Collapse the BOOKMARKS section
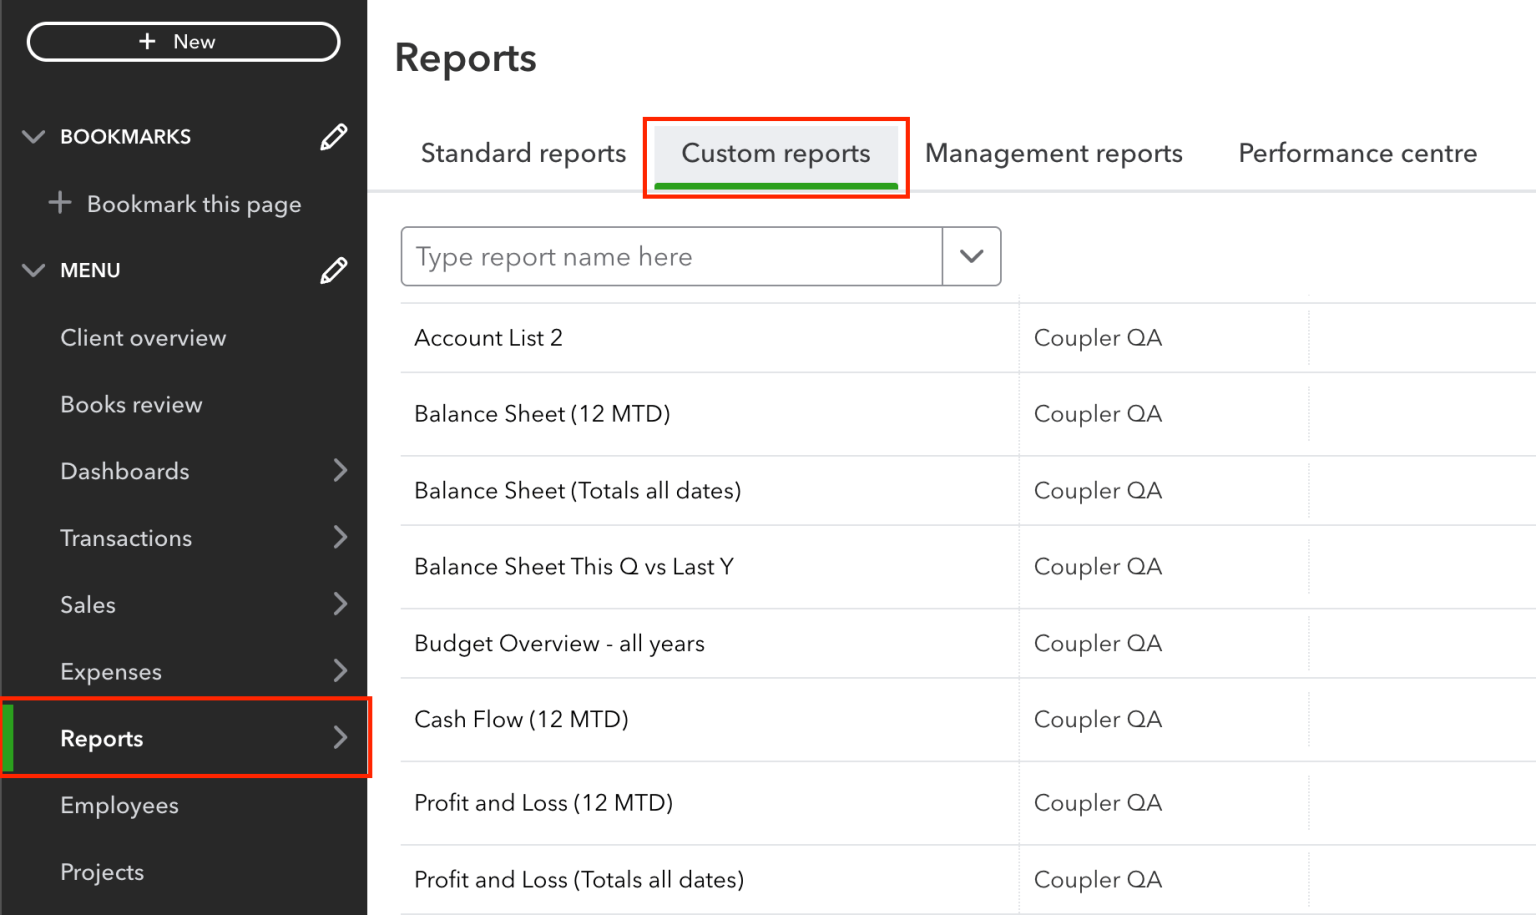The width and height of the screenshot is (1536, 915). tap(33, 136)
